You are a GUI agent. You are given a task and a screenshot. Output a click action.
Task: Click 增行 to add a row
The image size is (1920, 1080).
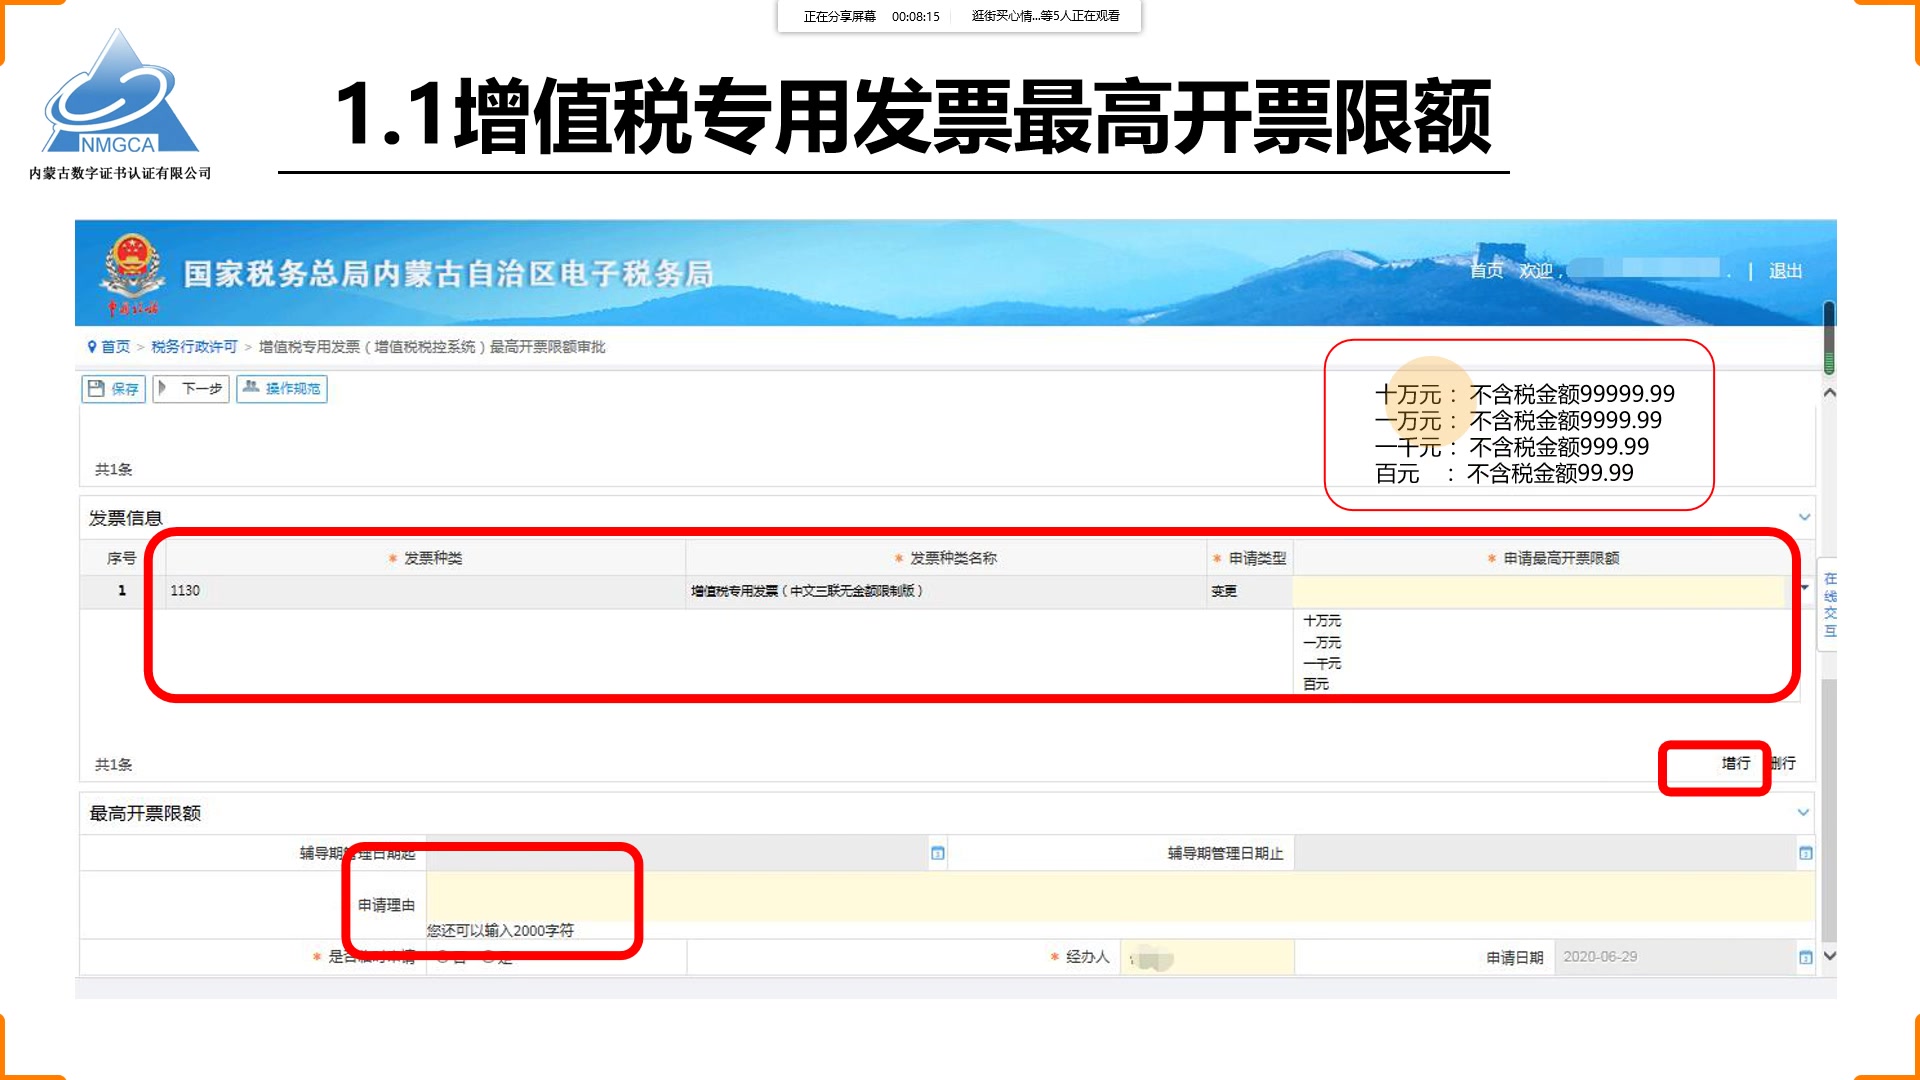click(x=1735, y=764)
